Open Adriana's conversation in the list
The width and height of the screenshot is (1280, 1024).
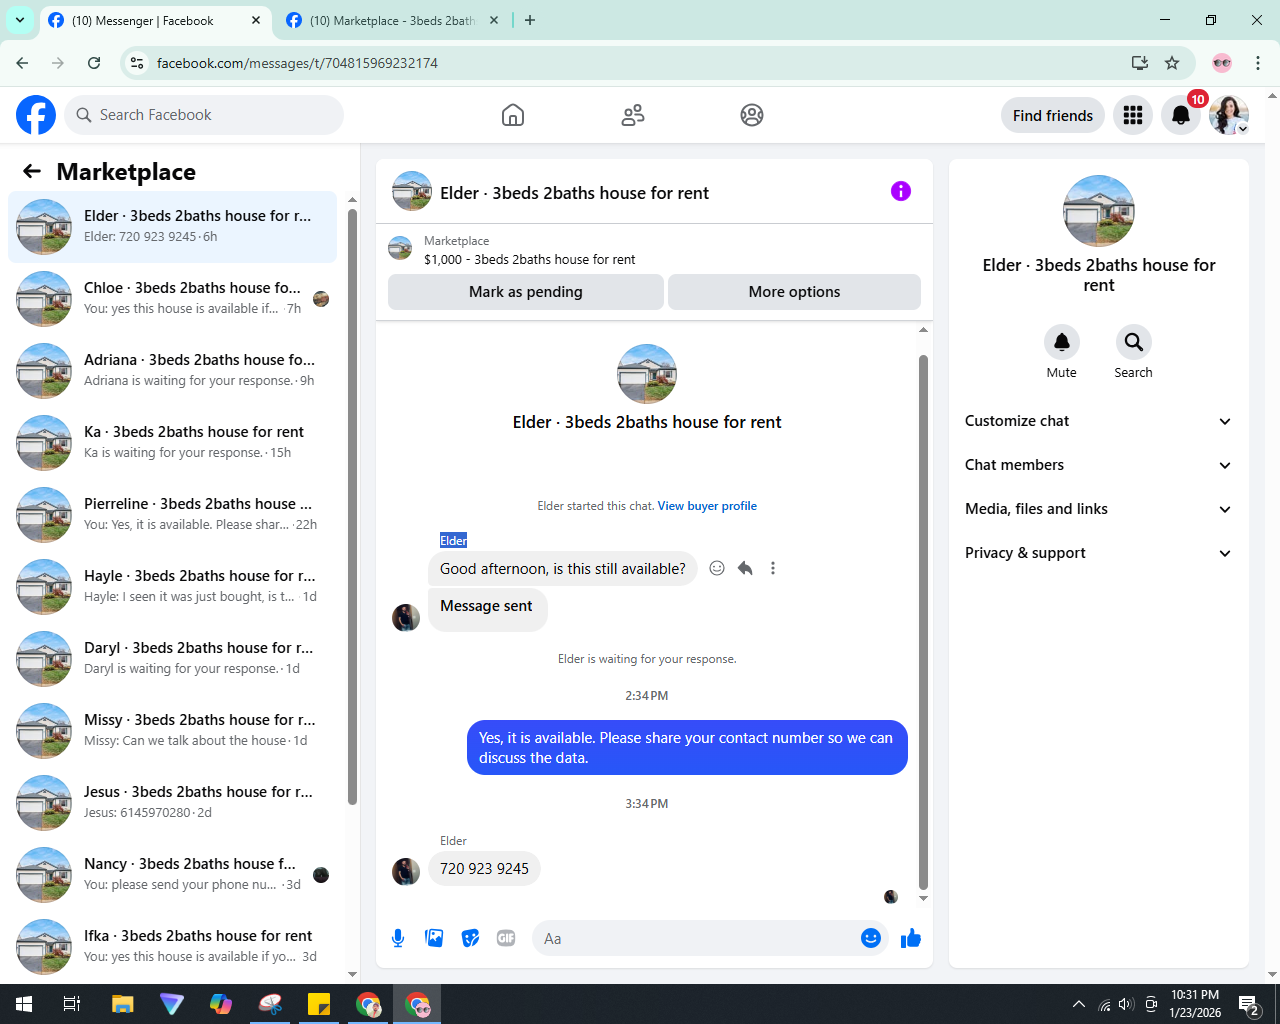(172, 371)
